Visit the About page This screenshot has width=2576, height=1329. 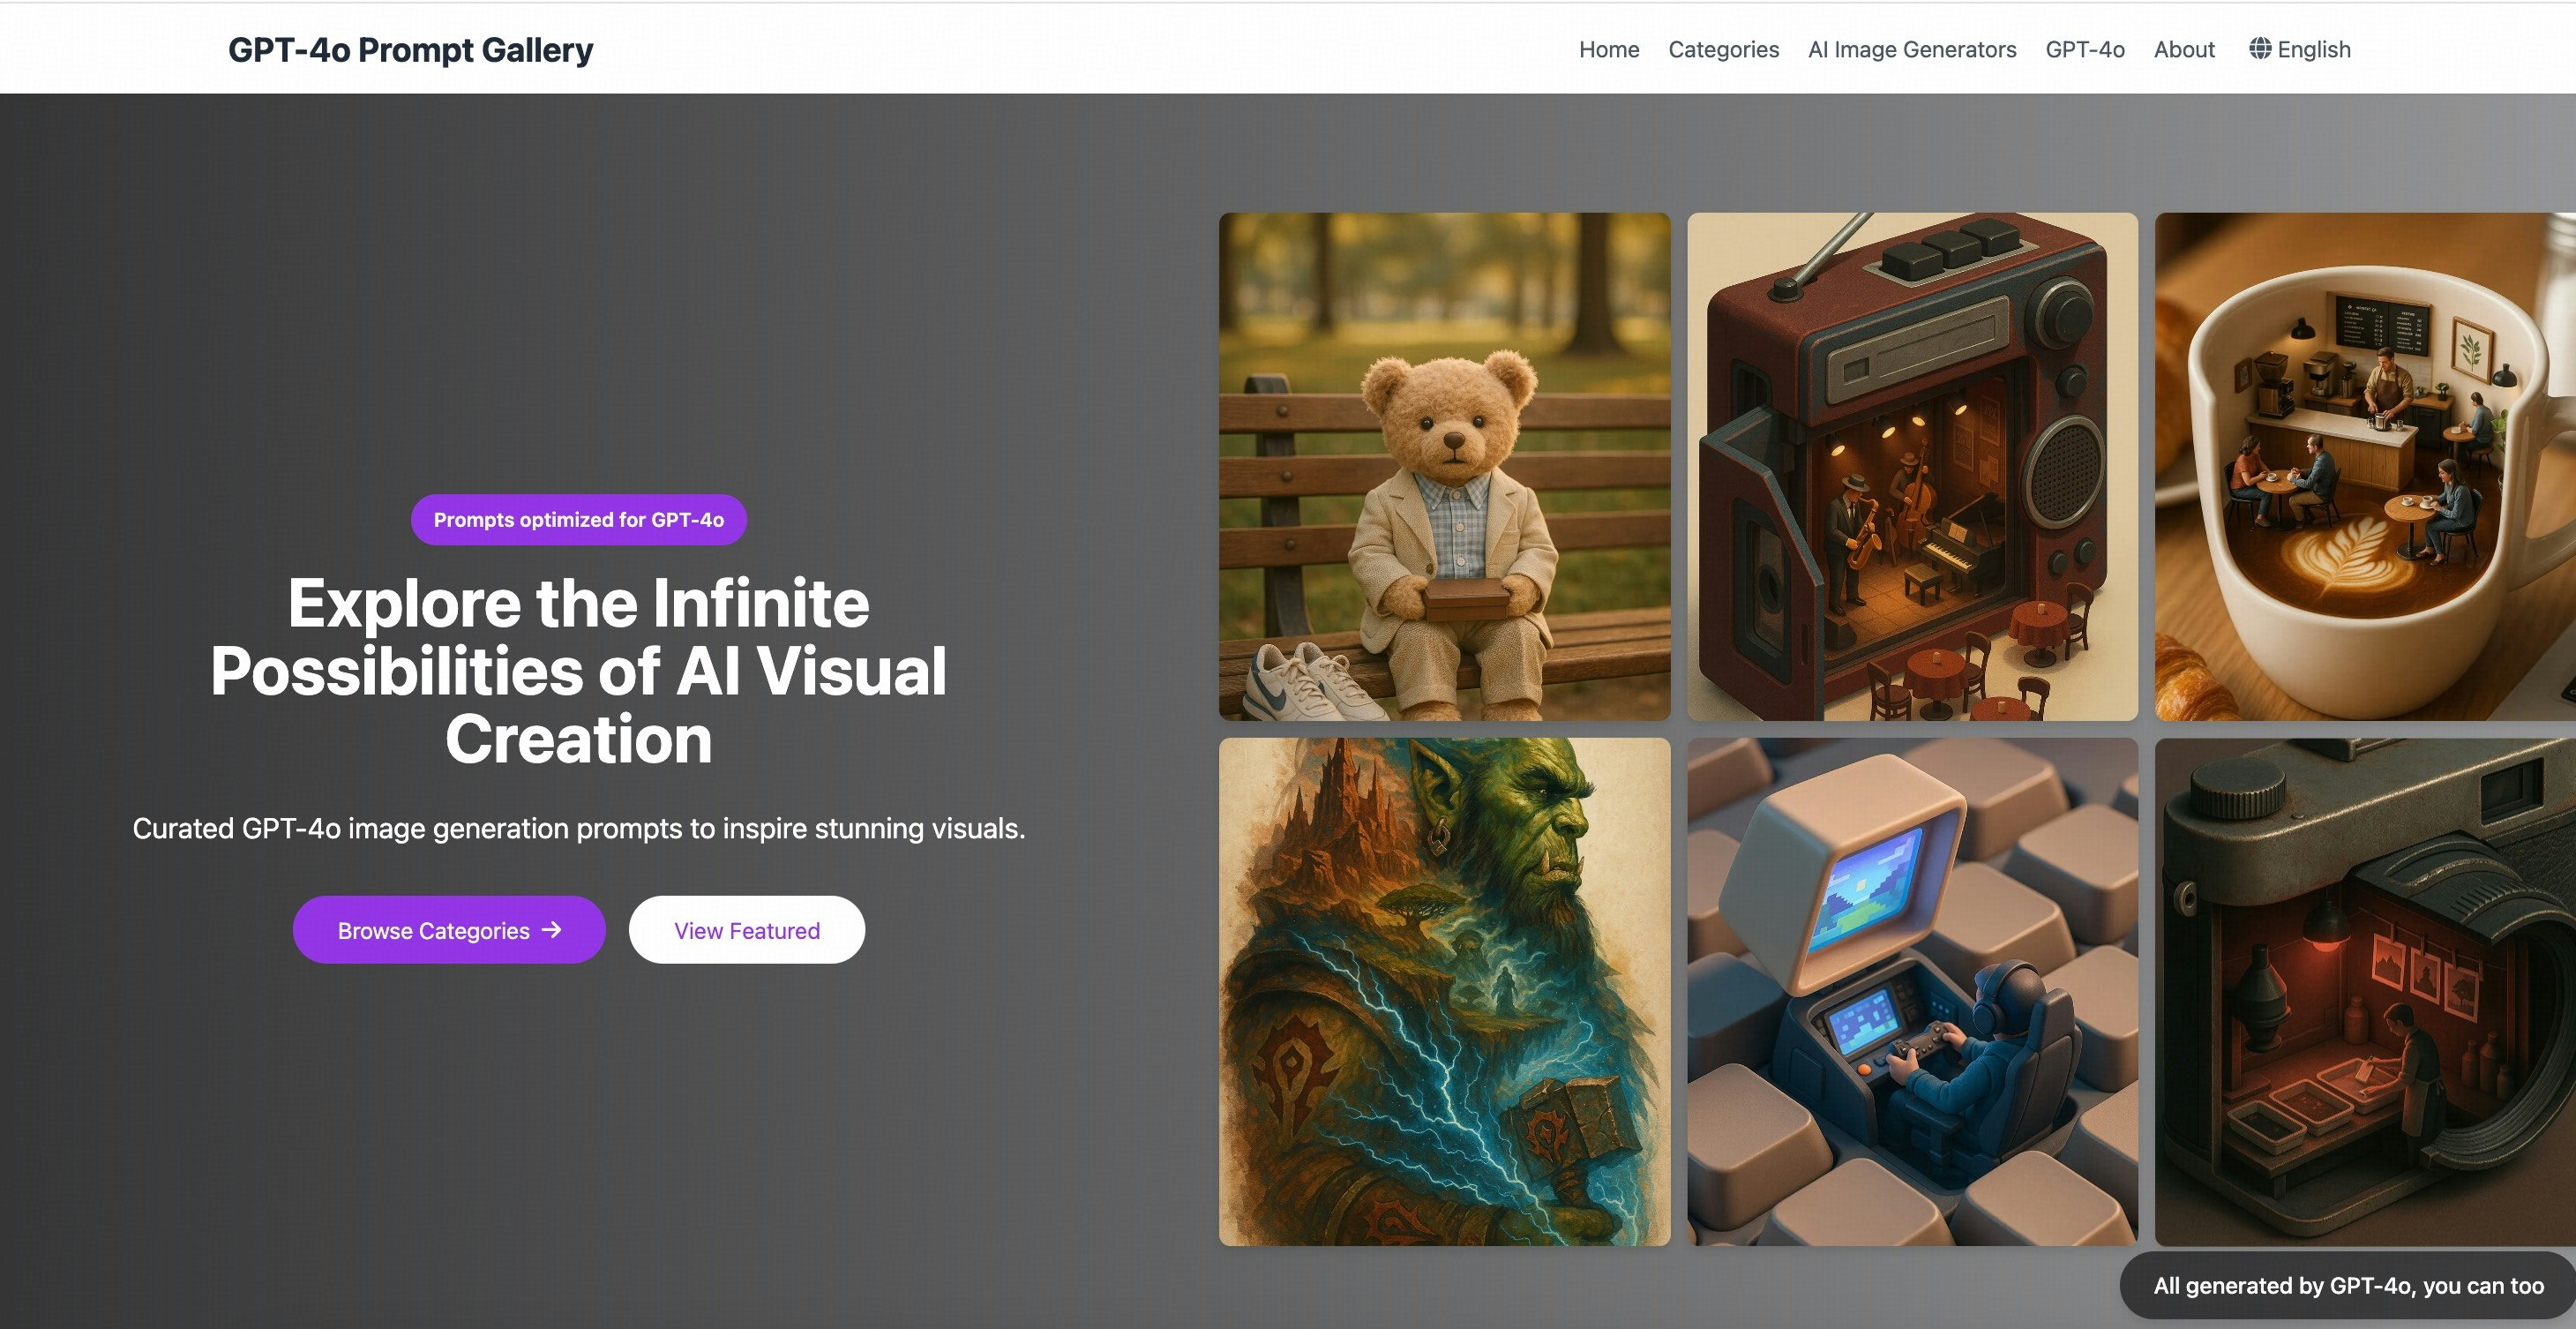click(x=2183, y=49)
